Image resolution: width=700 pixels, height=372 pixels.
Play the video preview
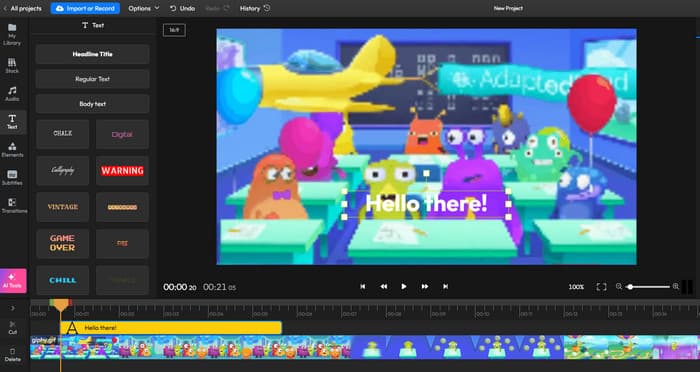[404, 287]
